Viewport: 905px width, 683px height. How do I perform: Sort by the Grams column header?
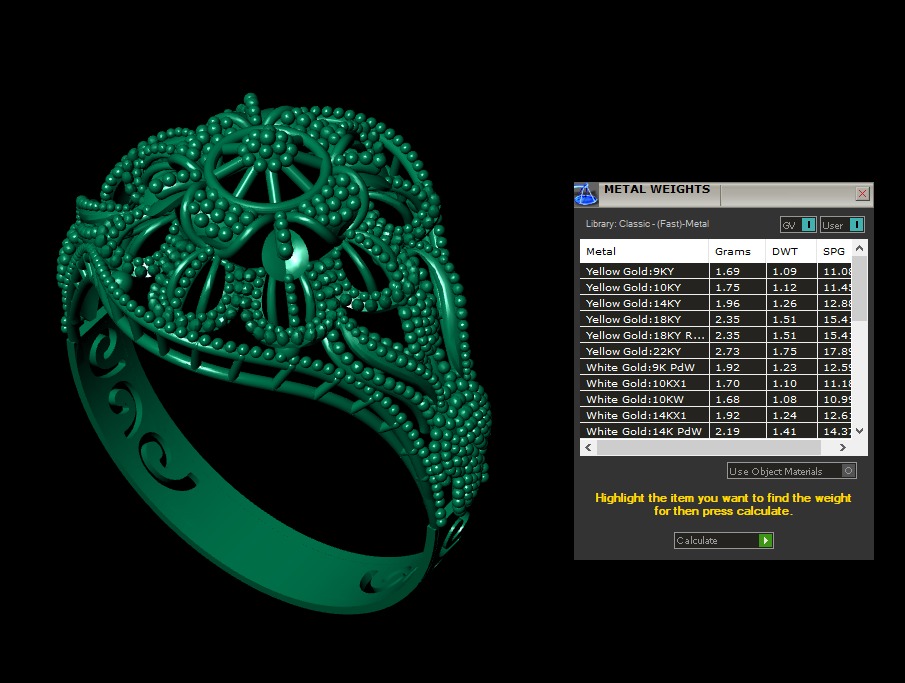[737, 251]
